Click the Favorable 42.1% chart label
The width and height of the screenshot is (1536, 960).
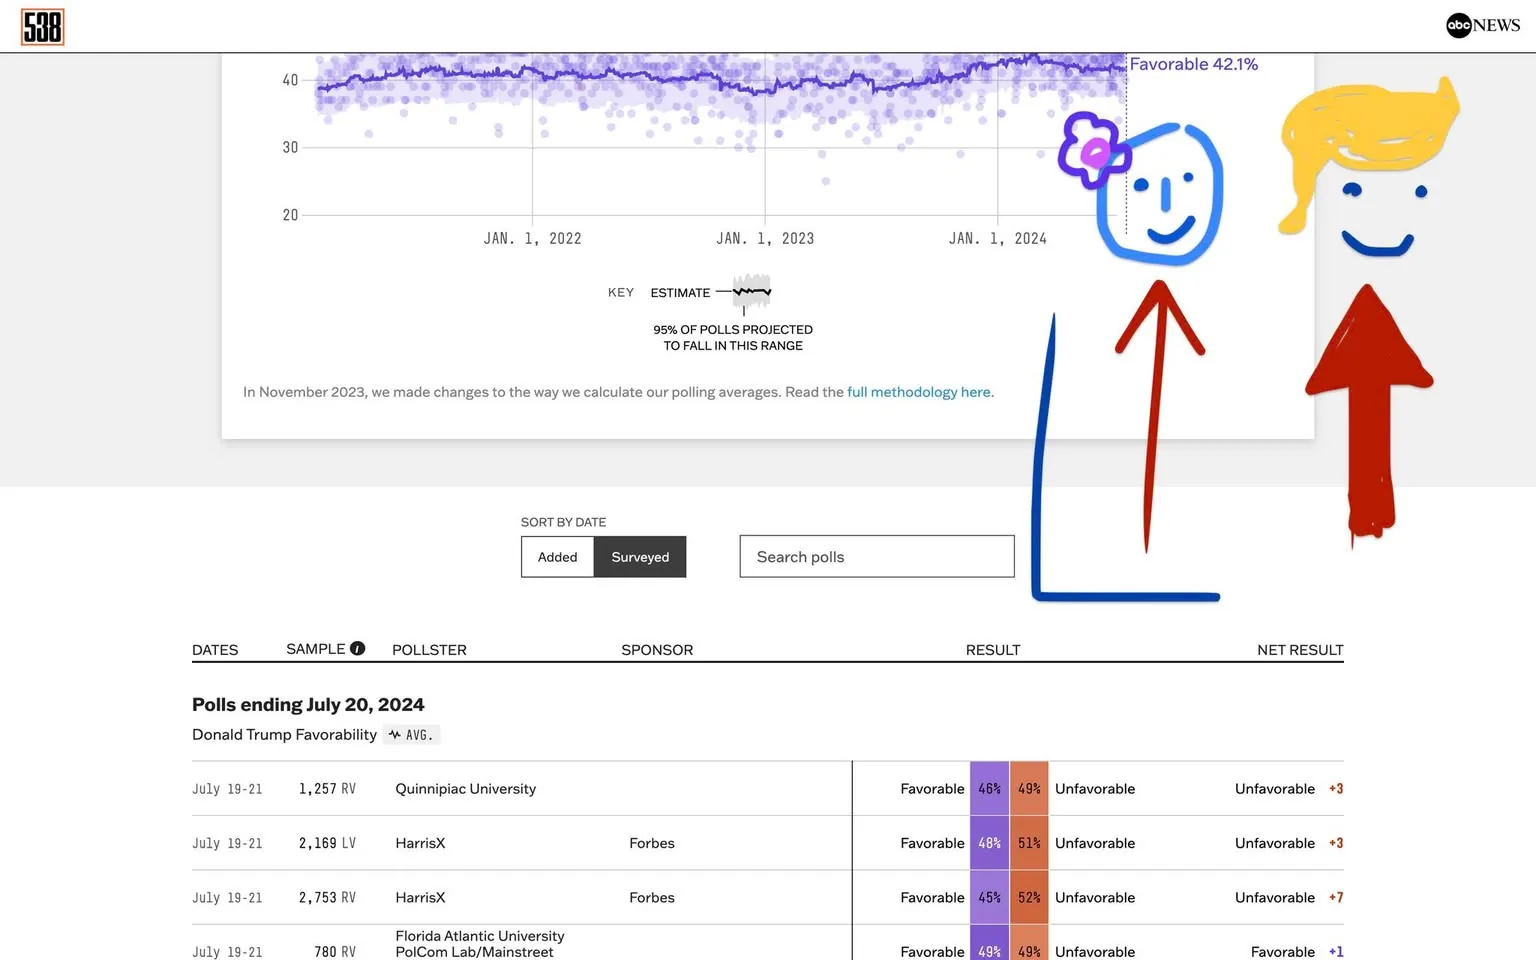pos(1193,63)
